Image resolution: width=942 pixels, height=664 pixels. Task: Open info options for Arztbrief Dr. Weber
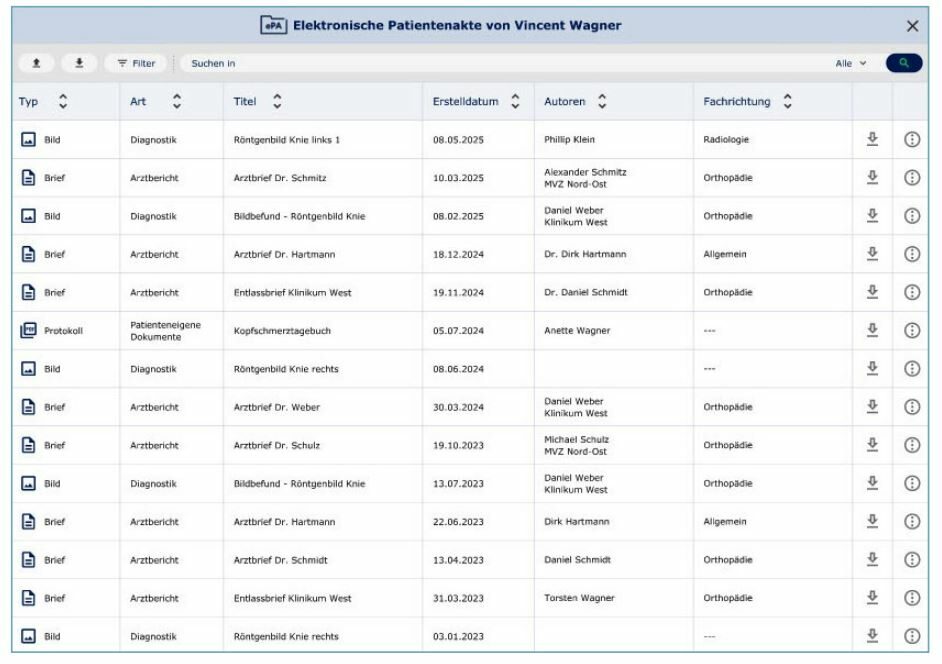[x=912, y=407]
